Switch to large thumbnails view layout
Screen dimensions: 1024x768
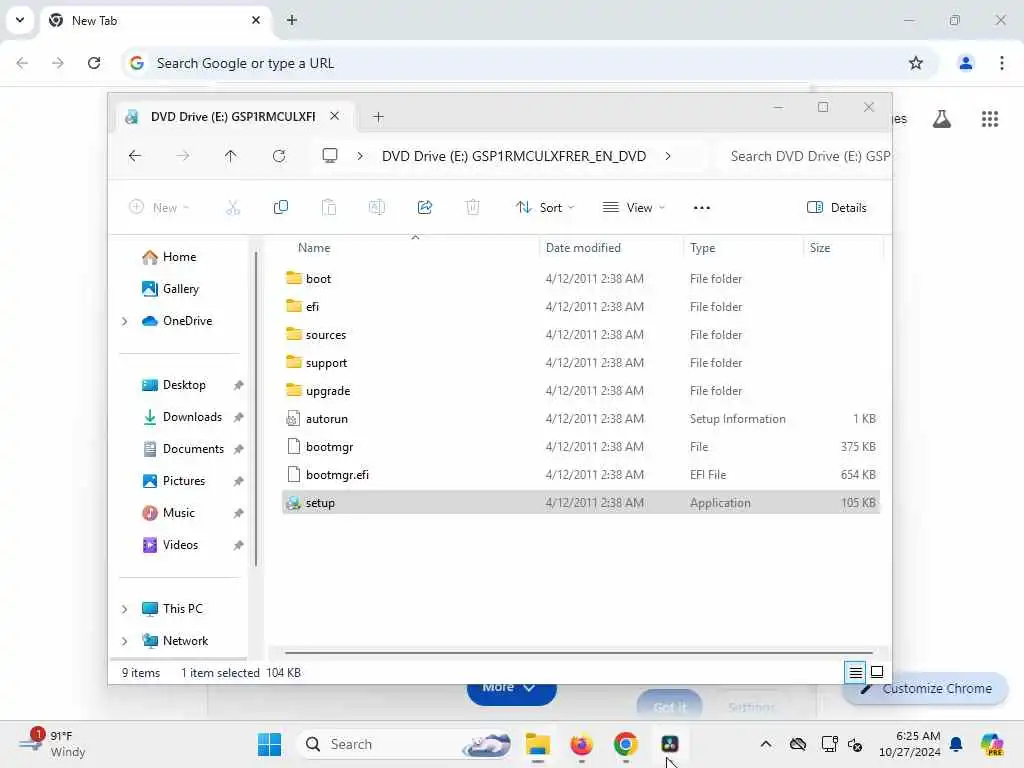point(877,672)
